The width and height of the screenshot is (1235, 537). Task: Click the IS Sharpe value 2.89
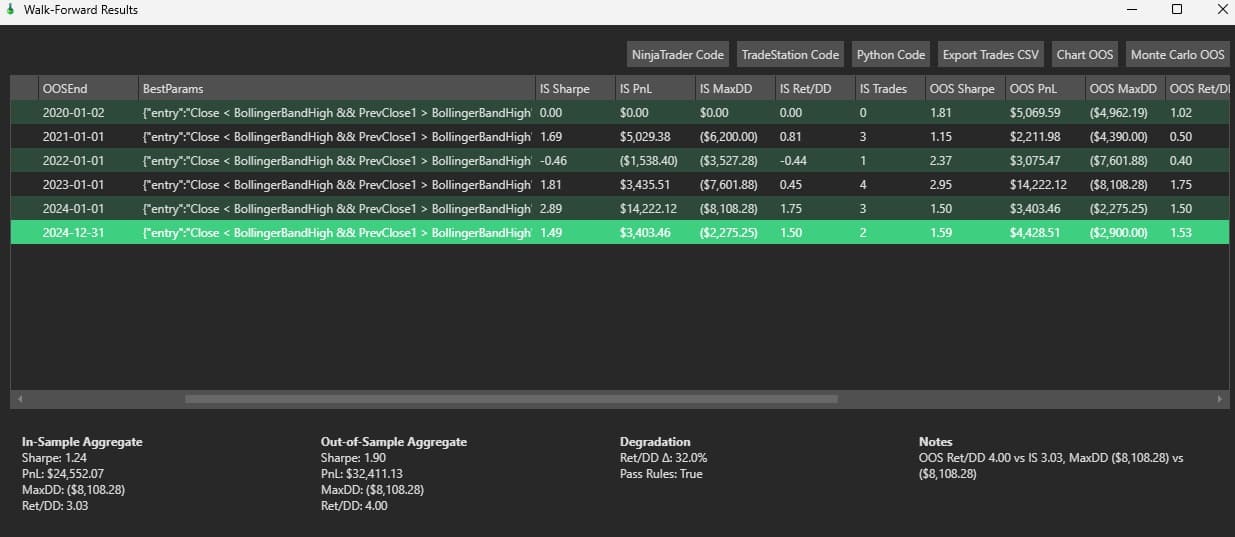(x=550, y=209)
